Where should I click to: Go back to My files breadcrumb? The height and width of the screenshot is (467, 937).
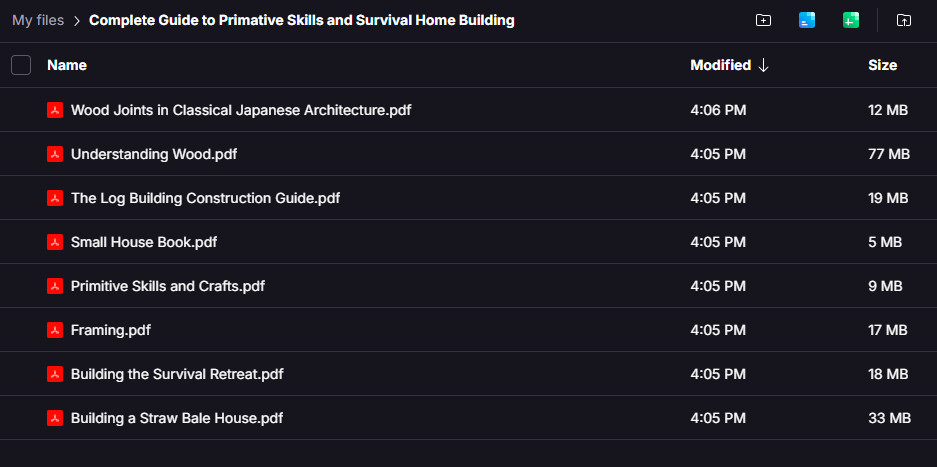pyautogui.click(x=36, y=20)
